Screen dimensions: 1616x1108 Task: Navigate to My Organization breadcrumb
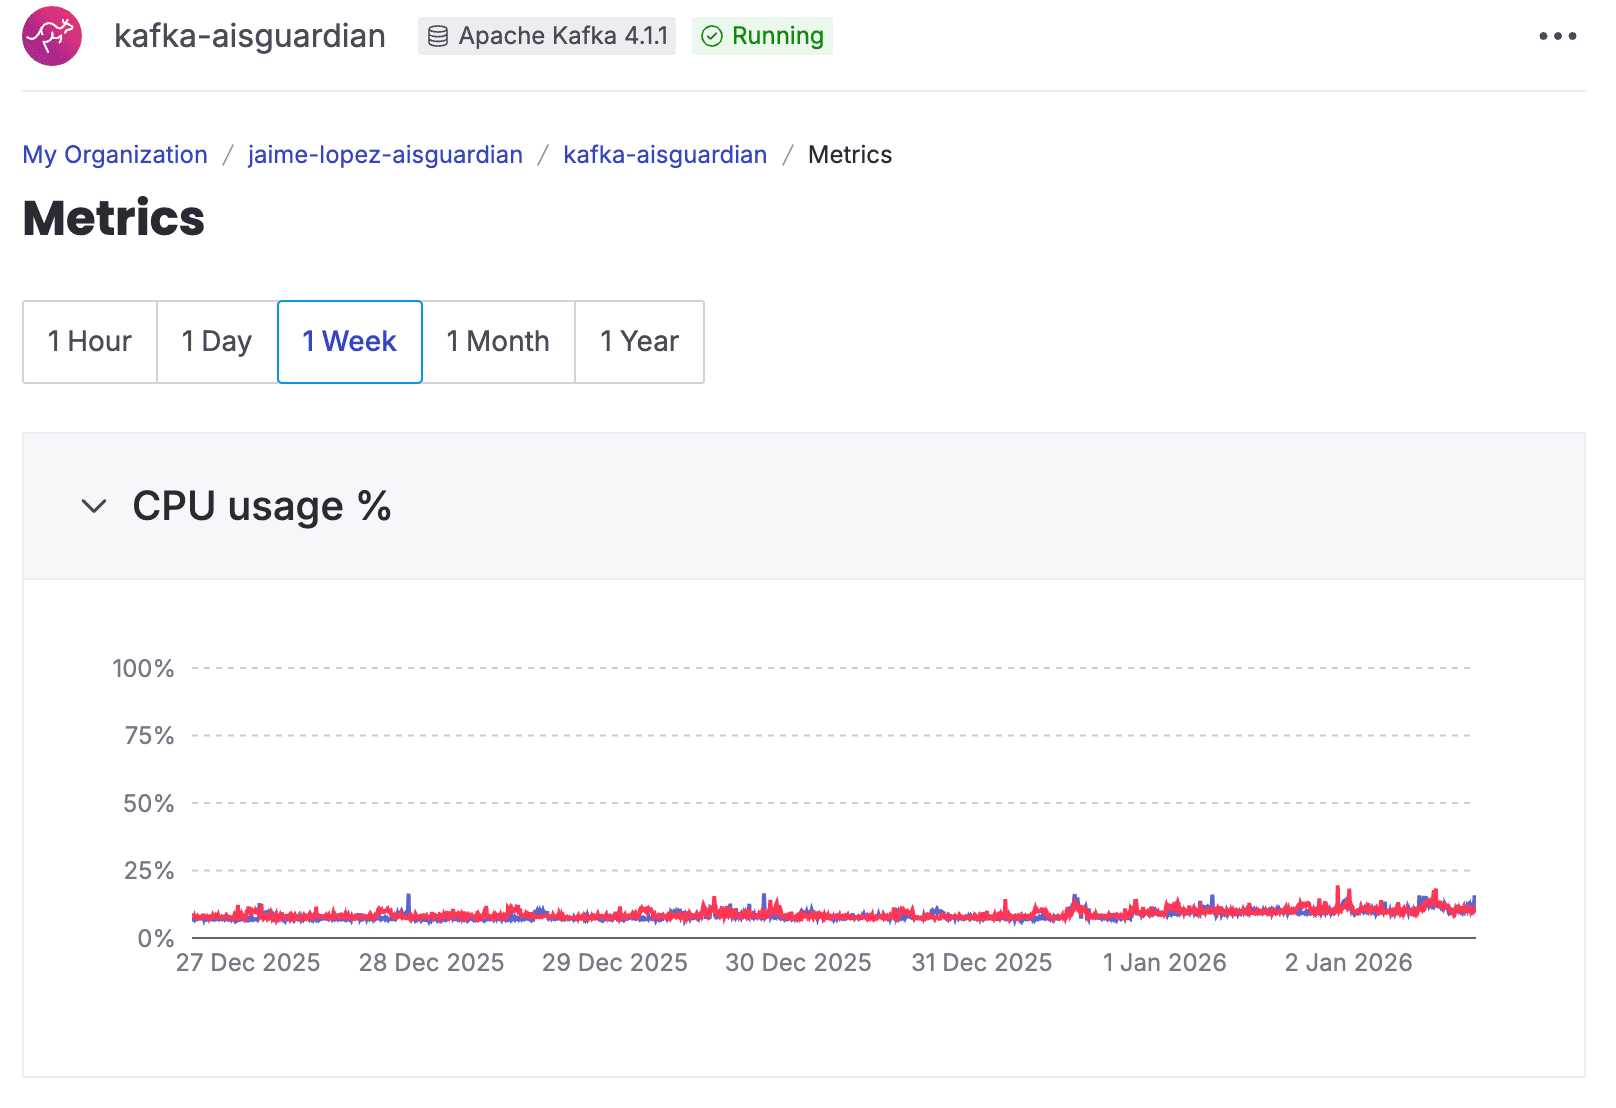[114, 154]
